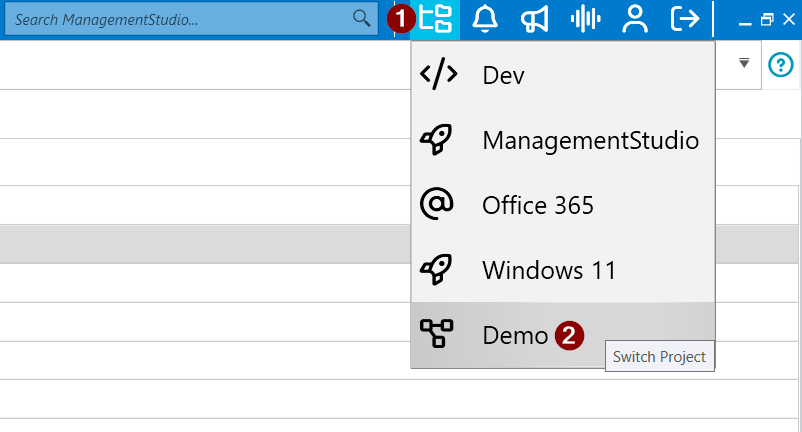Select the Windows 11 project
The height and width of the screenshot is (432, 802).
563,270
